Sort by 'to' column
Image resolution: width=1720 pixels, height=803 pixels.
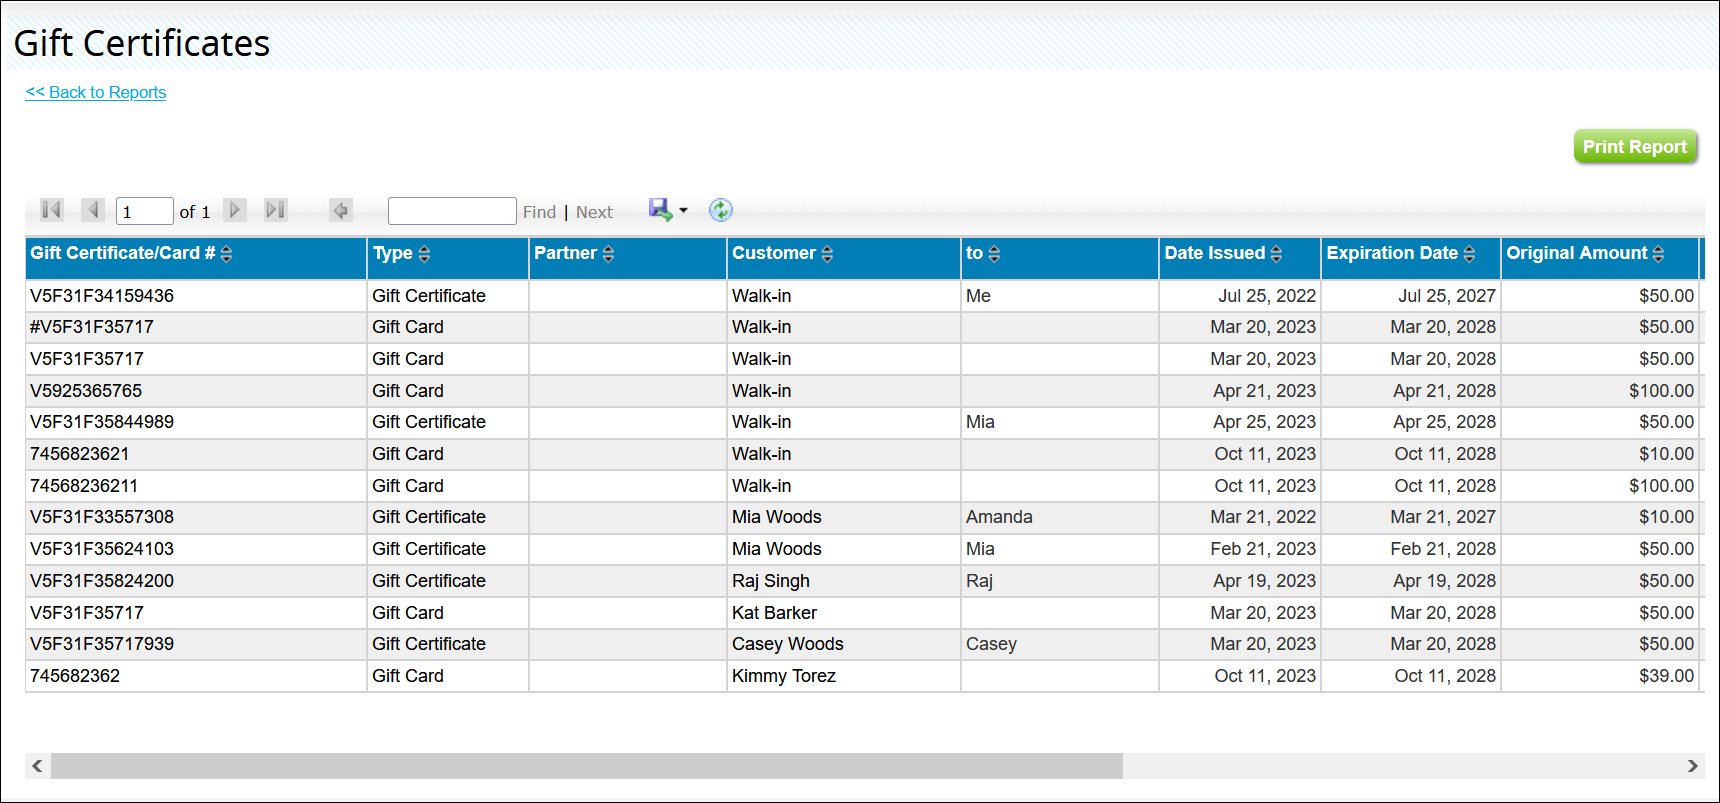tap(994, 254)
